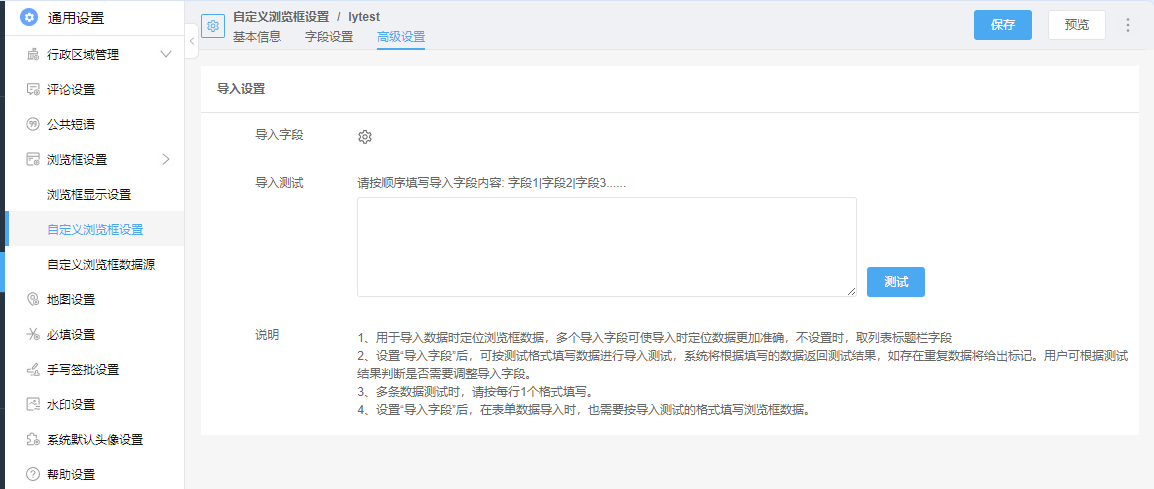
Task: Click the 测试 button
Action: click(896, 282)
